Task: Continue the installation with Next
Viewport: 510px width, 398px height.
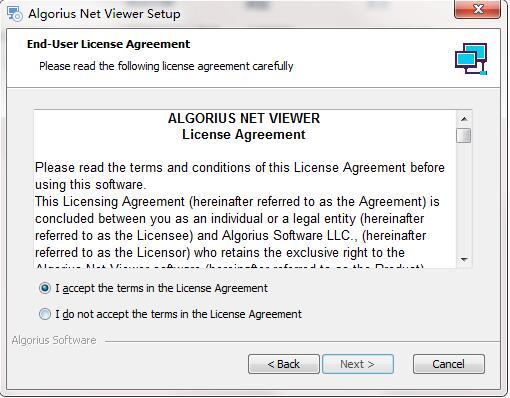Action: (358, 364)
